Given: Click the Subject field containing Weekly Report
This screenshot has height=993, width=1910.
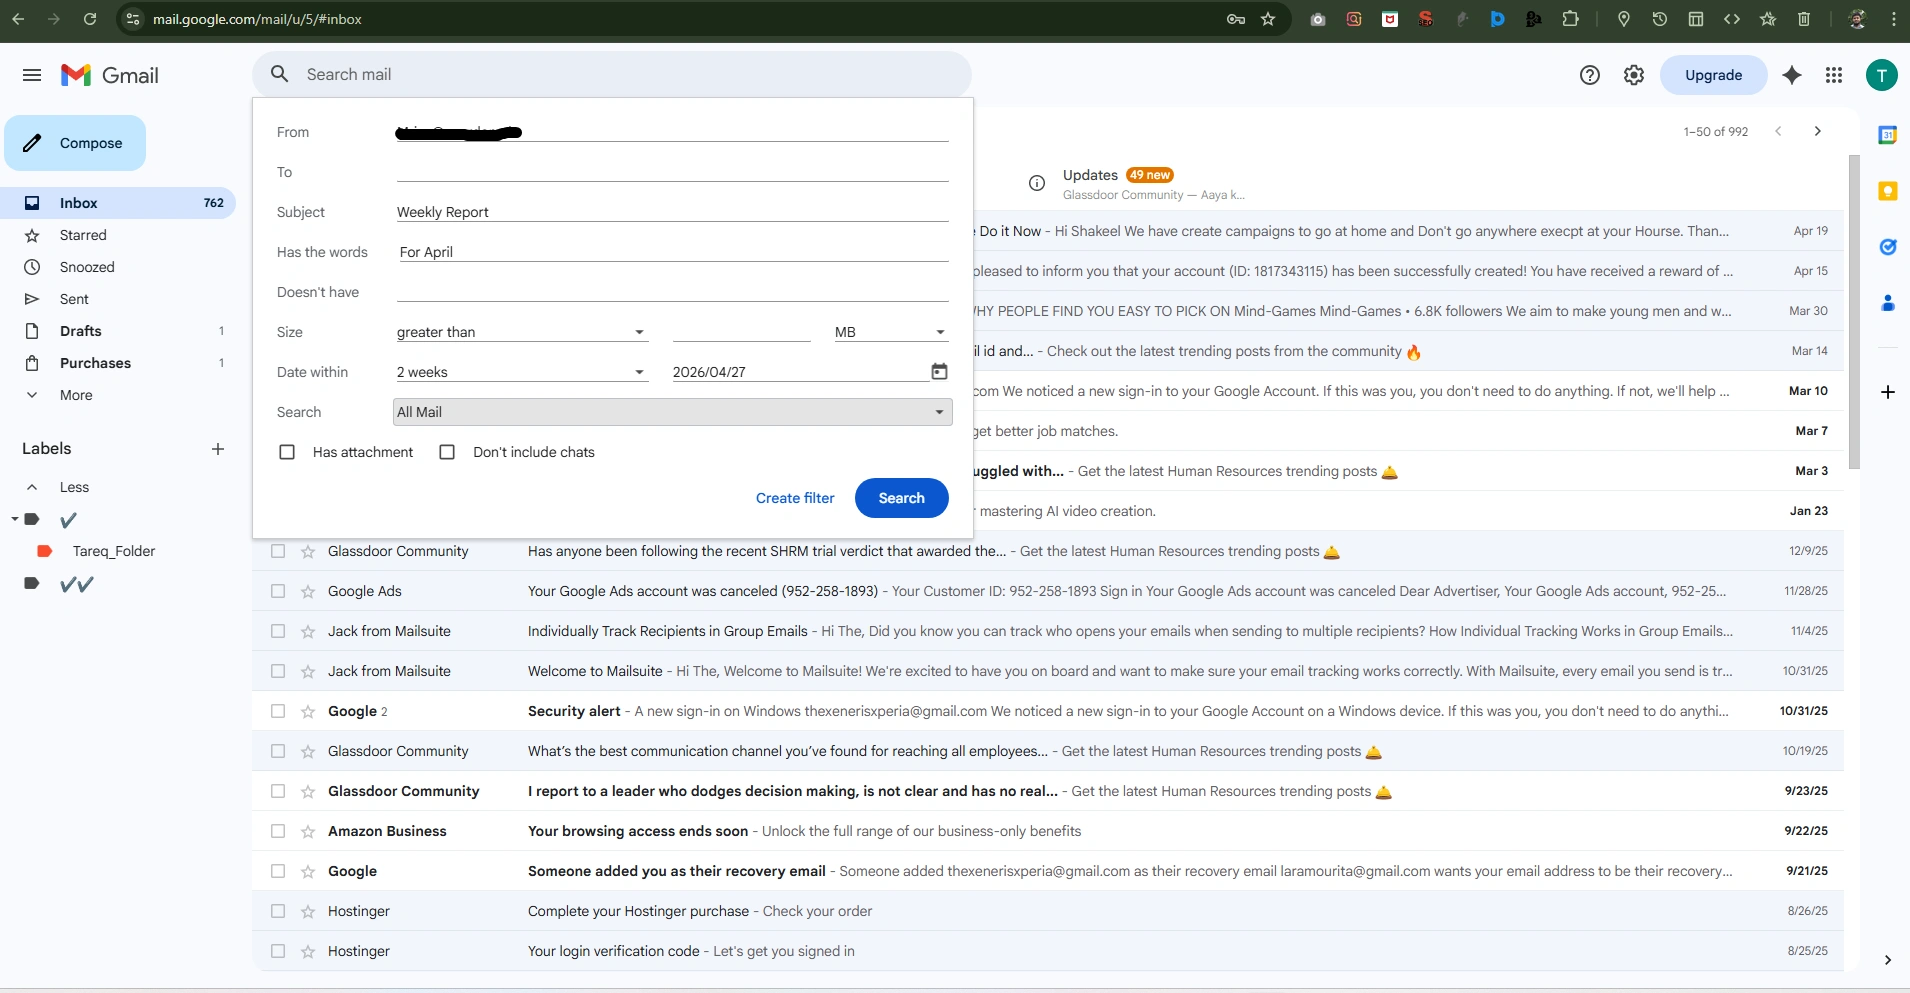Looking at the screenshot, I should click(672, 212).
